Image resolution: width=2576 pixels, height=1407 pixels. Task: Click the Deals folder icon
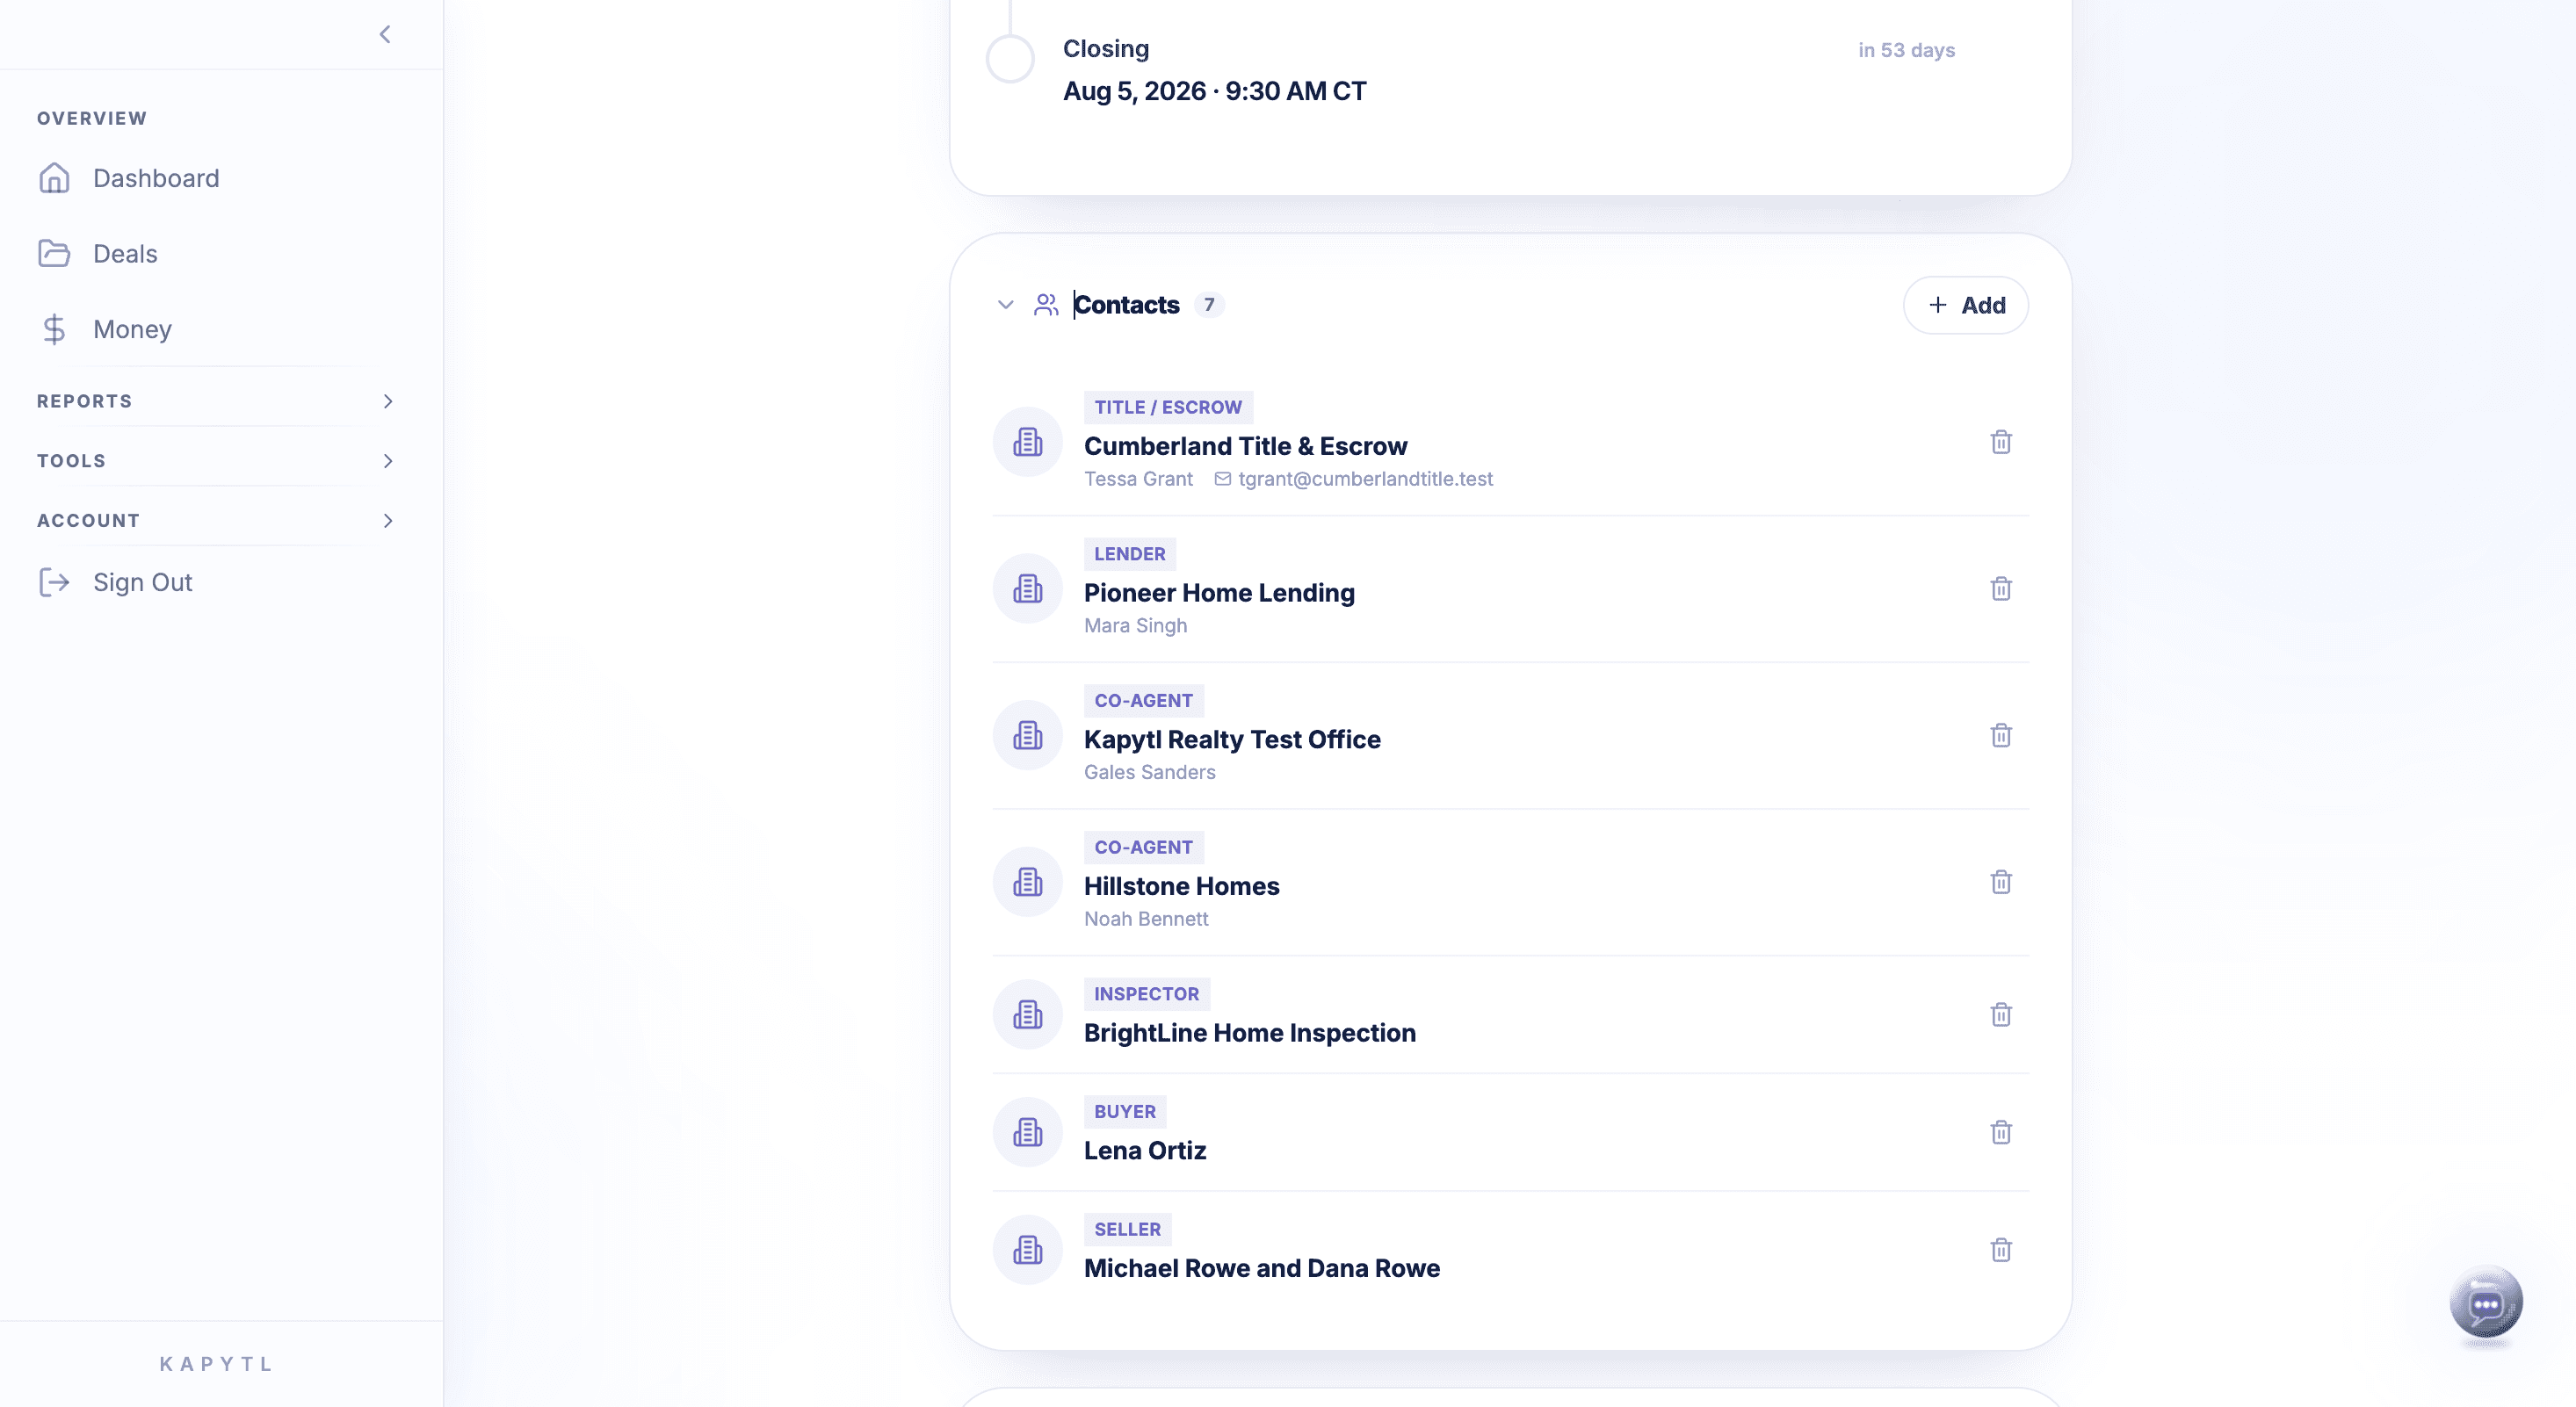(x=54, y=254)
